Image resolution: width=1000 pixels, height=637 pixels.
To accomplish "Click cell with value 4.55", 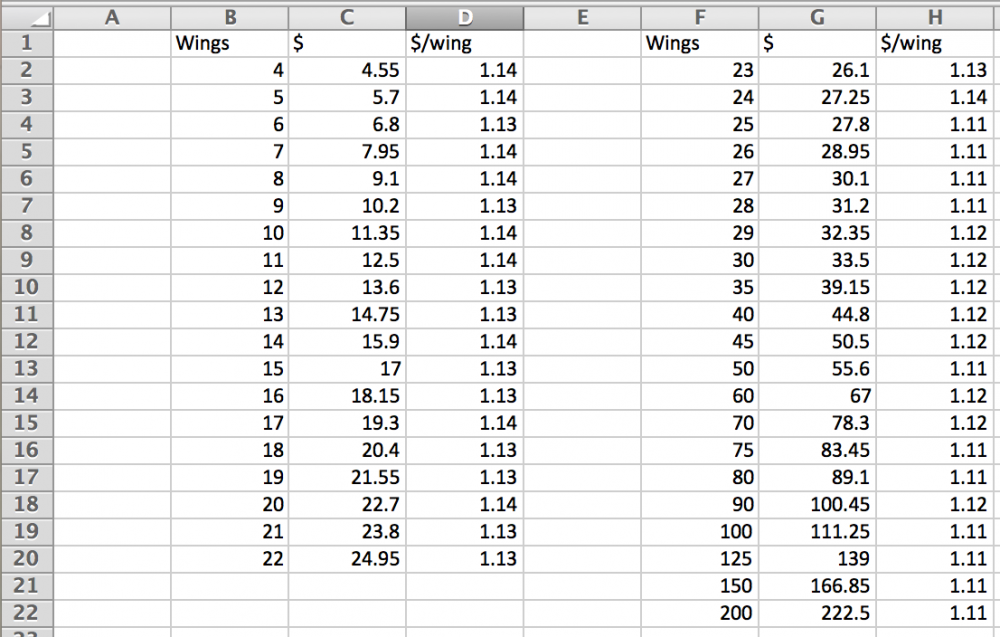I will [x=347, y=70].
